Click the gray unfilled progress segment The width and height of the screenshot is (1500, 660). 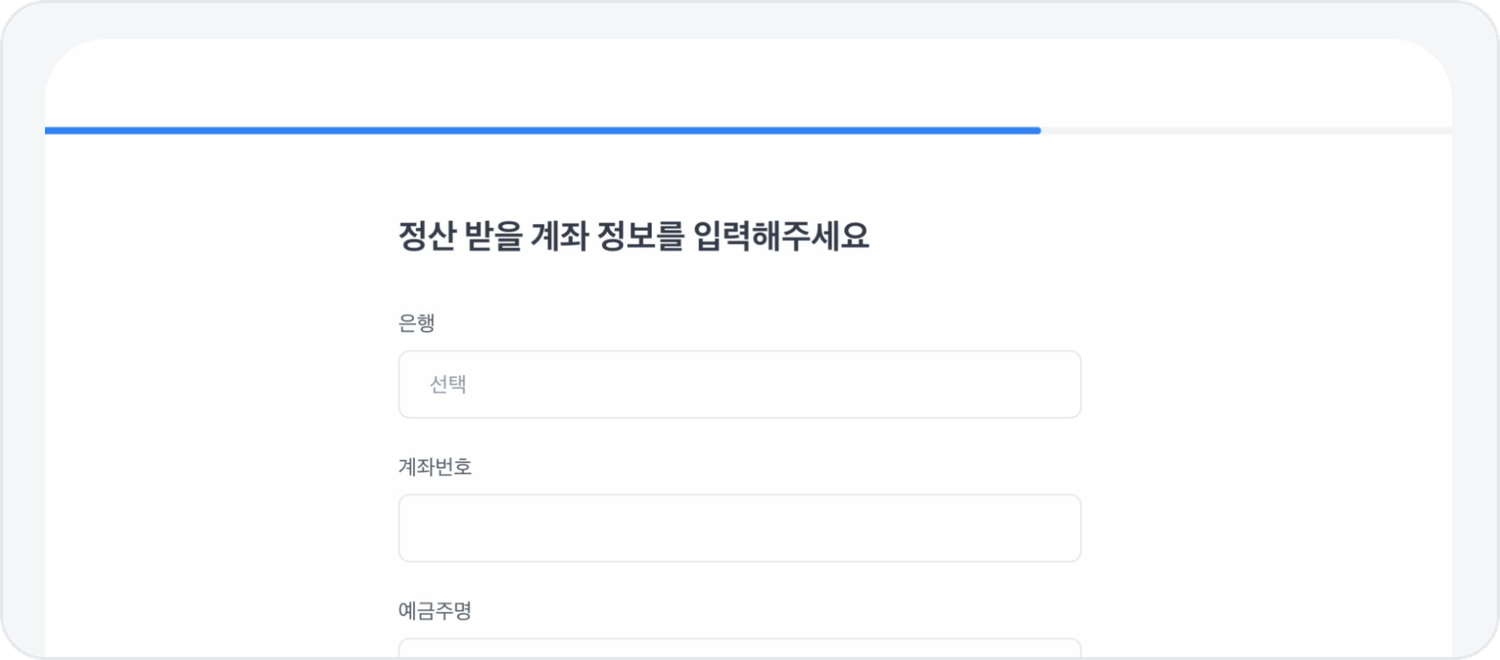pyautogui.click(x=1245, y=130)
